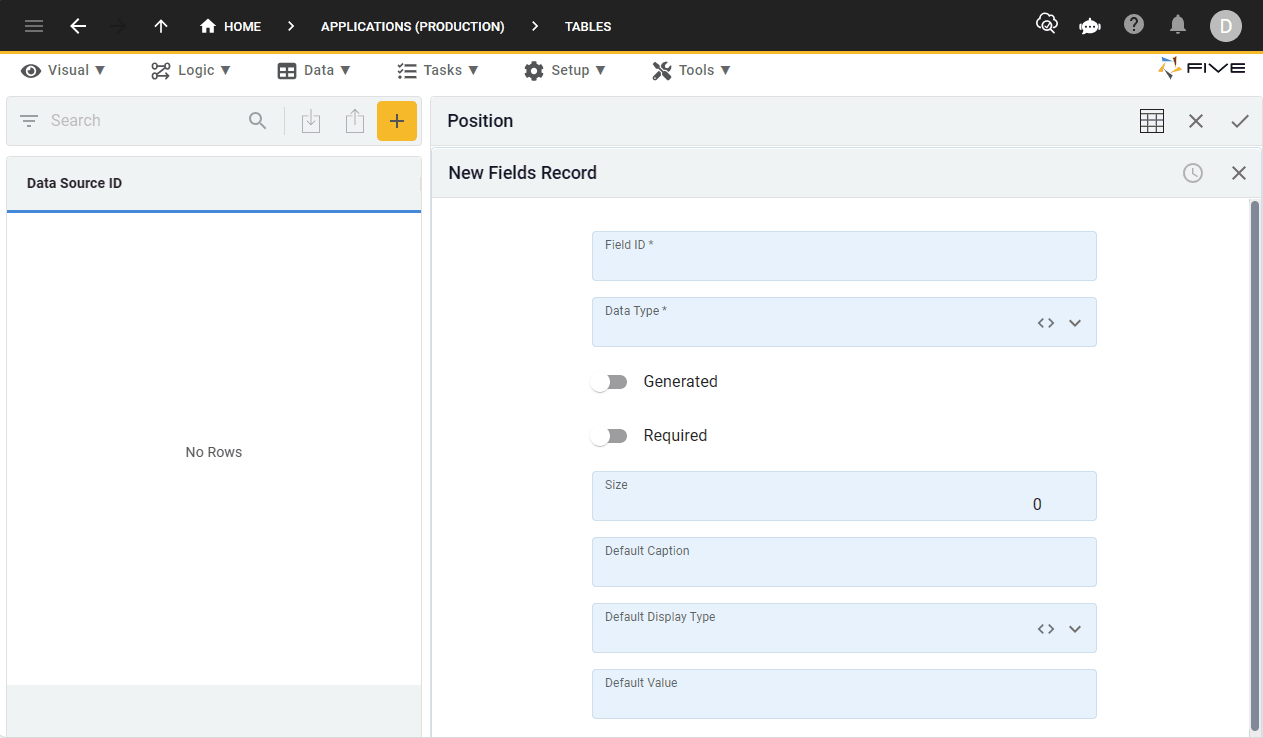View record history via the clock icon

(x=1192, y=172)
